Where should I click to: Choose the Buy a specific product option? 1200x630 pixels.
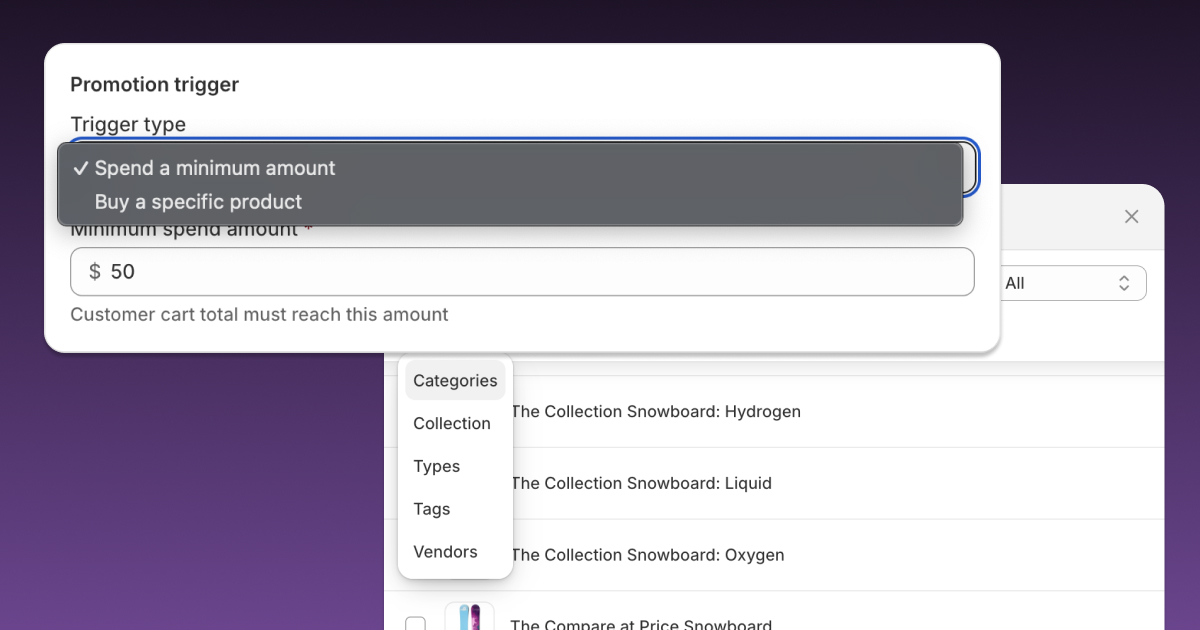click(198, 202)
